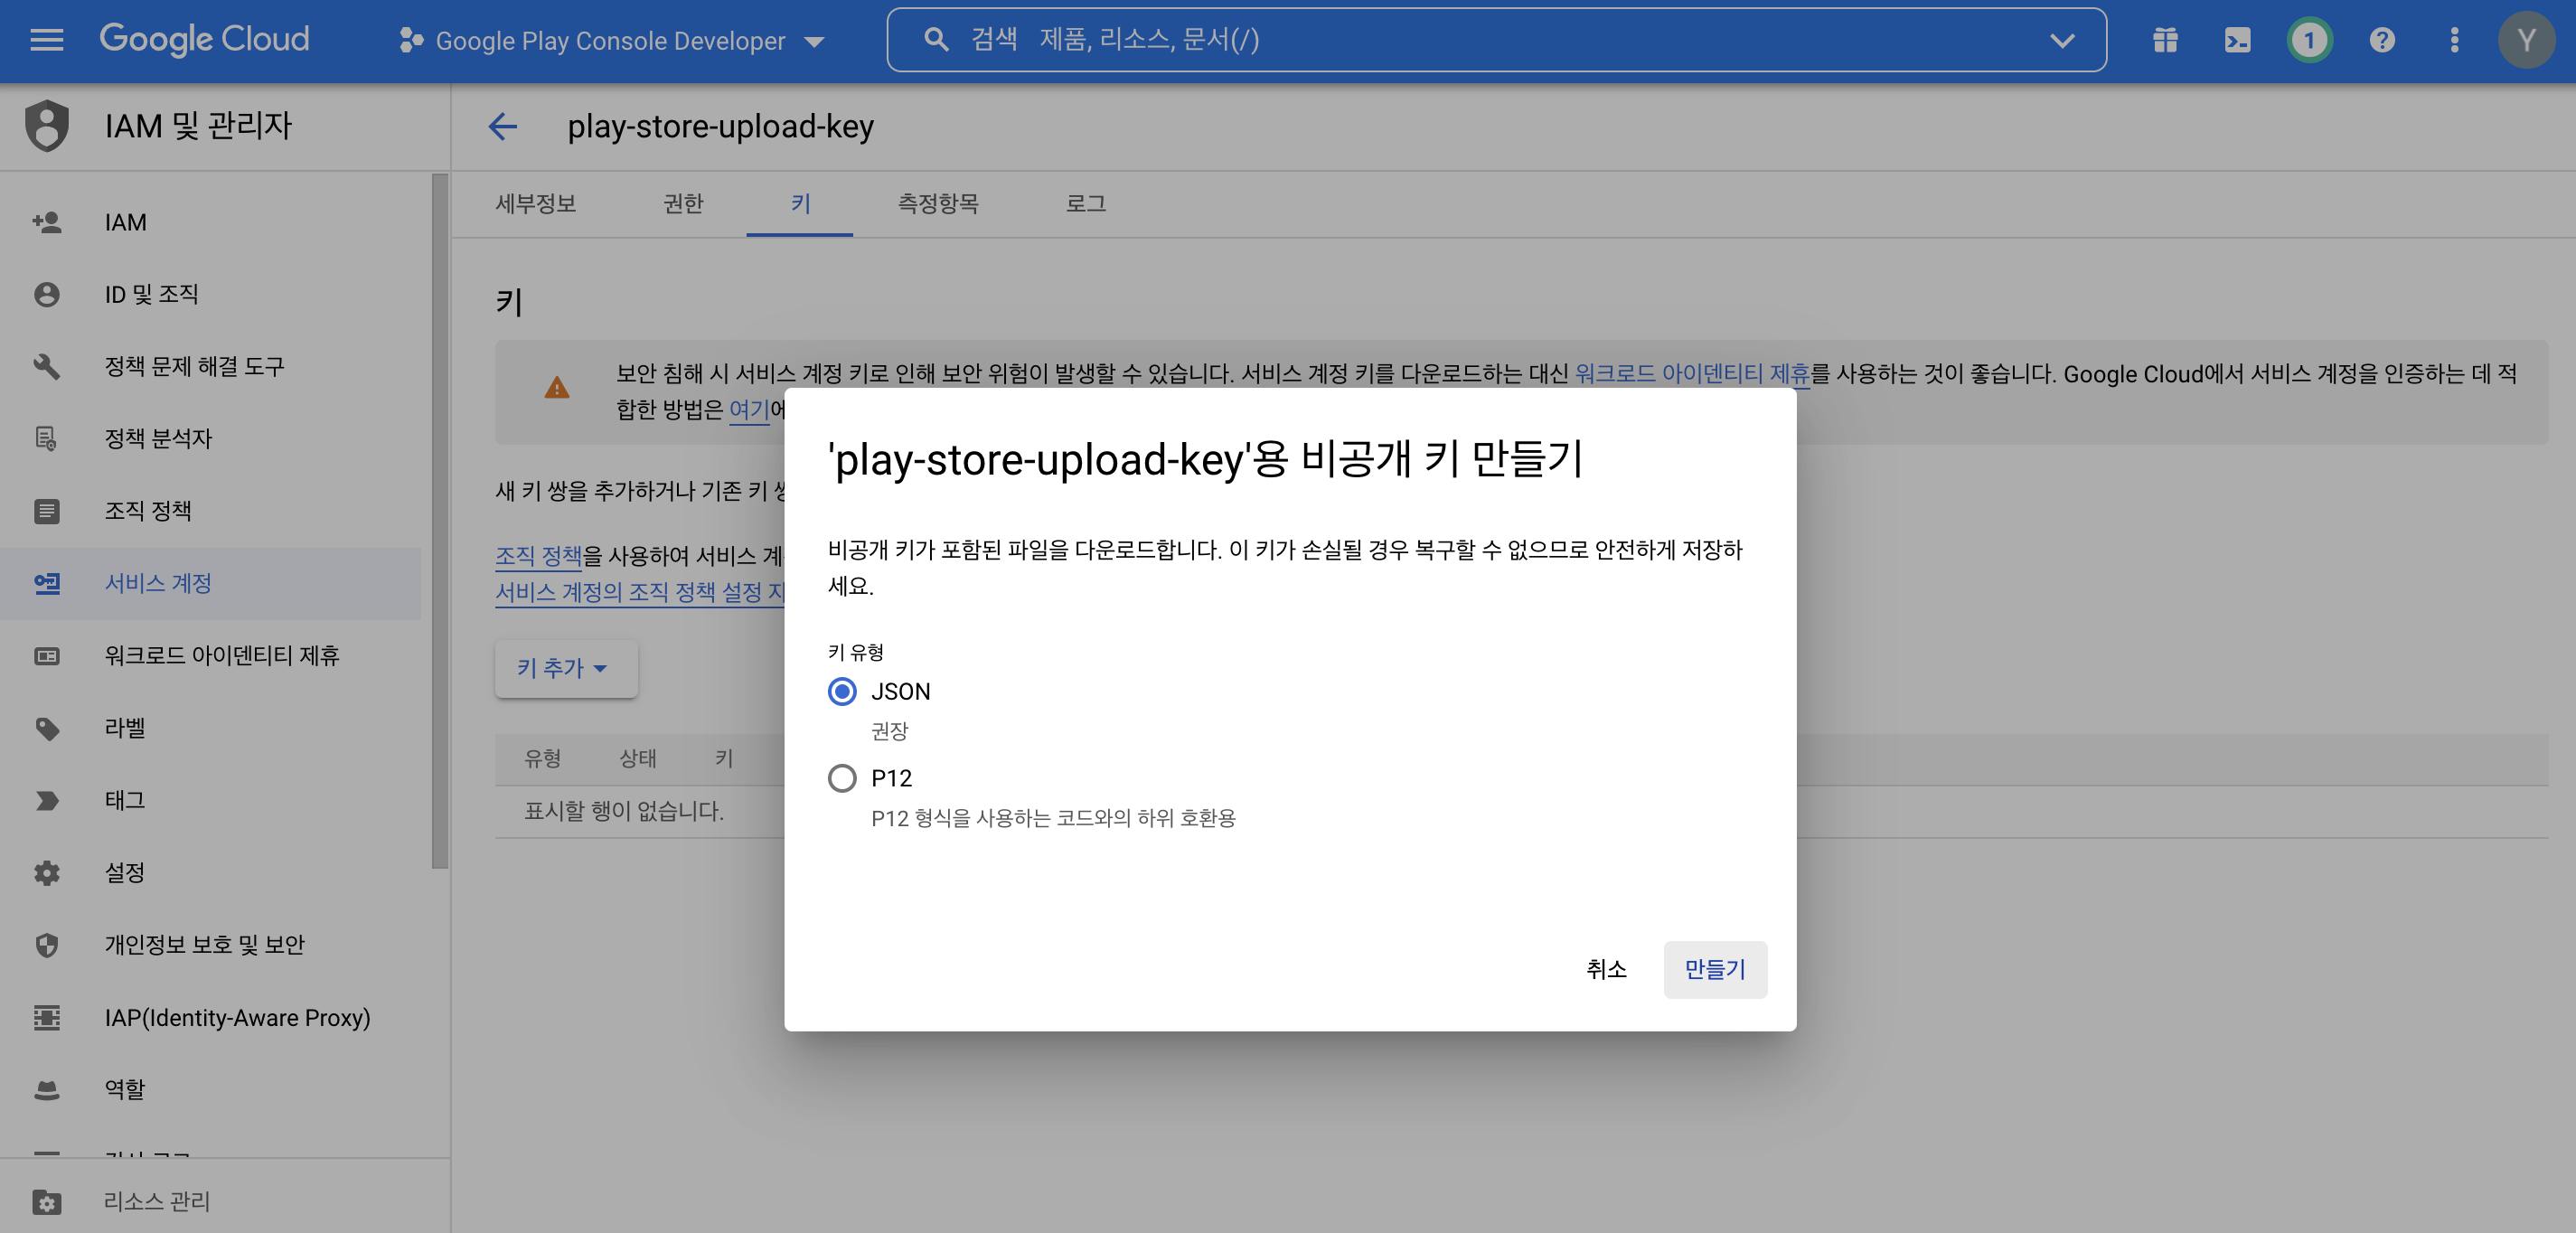The image size is (2576, 1233).
Task: Click the play-store-upload-key page title
Action: (x=720, y=126)
